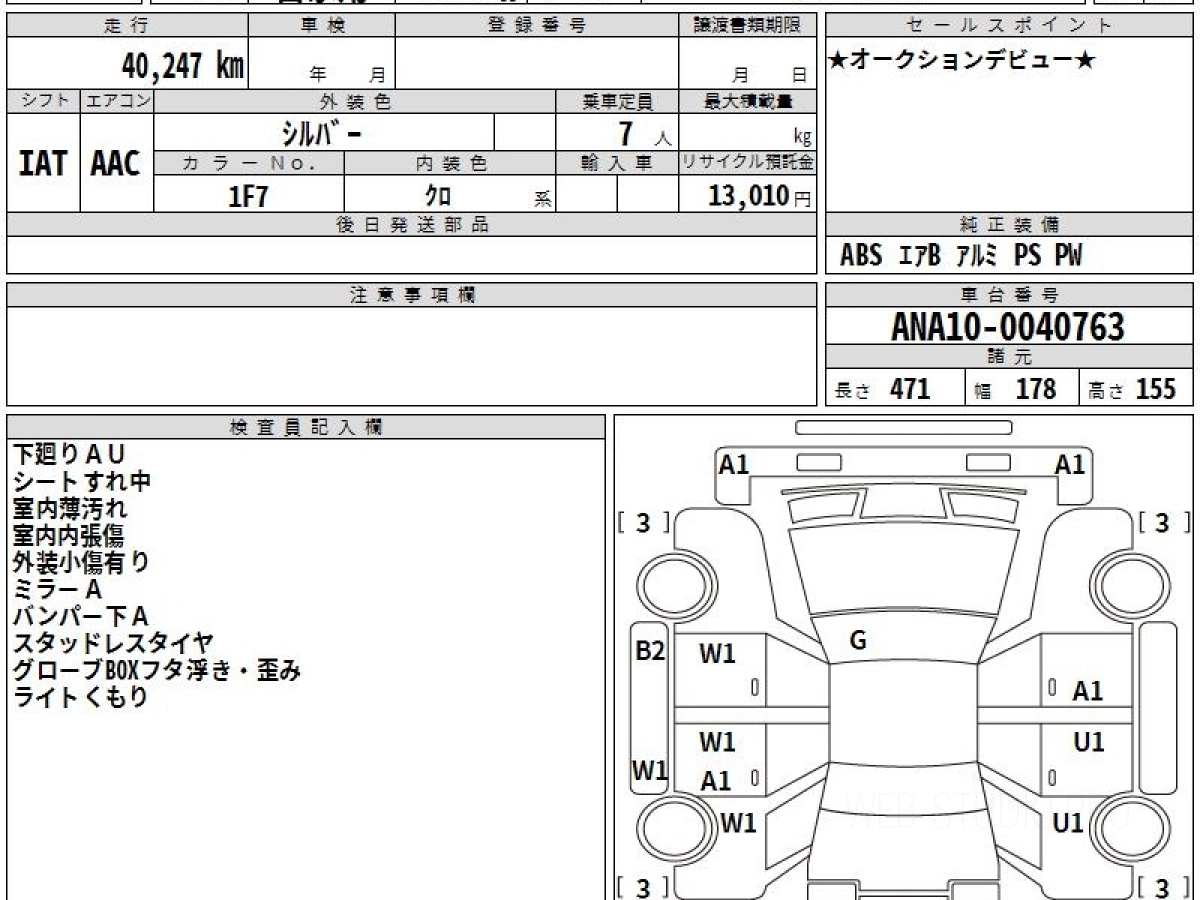Click ABS in the equipment list
The height and width of the screenshot is (900, 1200).
(861, 256)
